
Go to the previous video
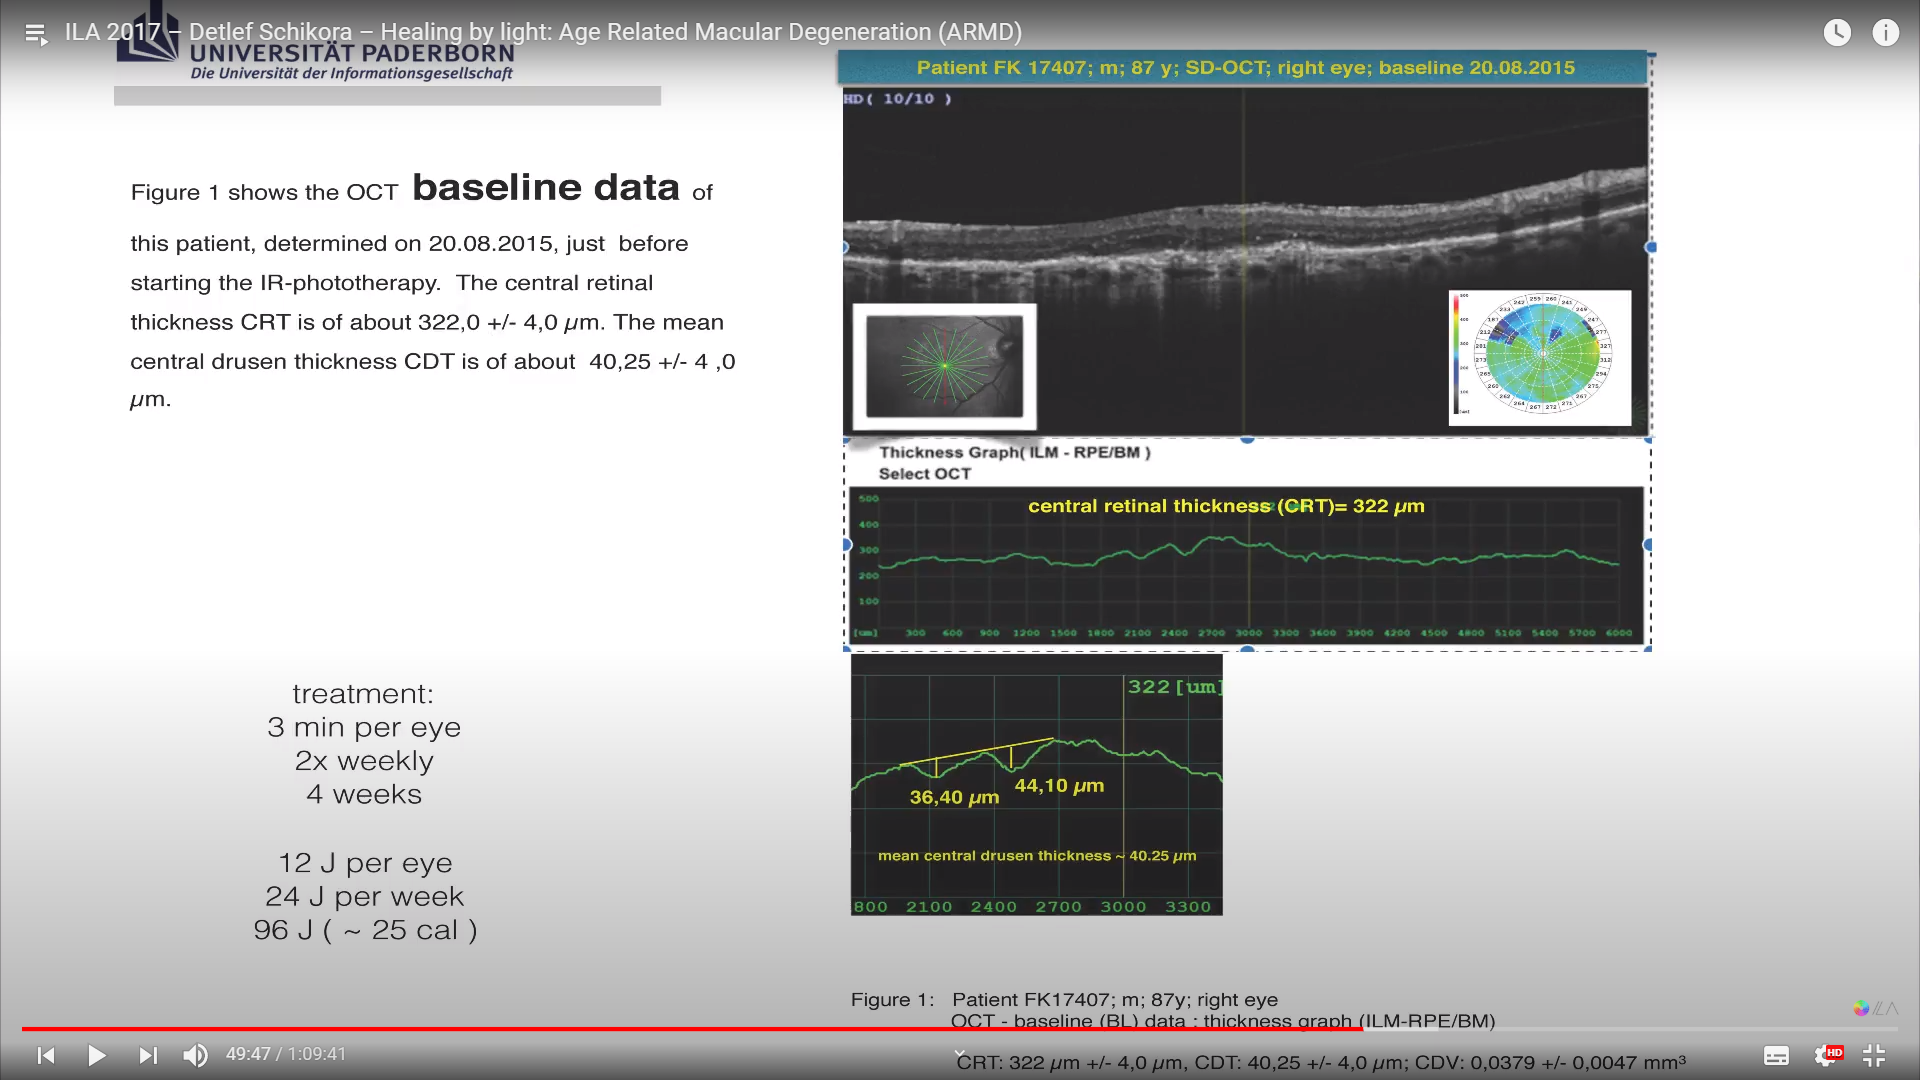click(46, 1055)
